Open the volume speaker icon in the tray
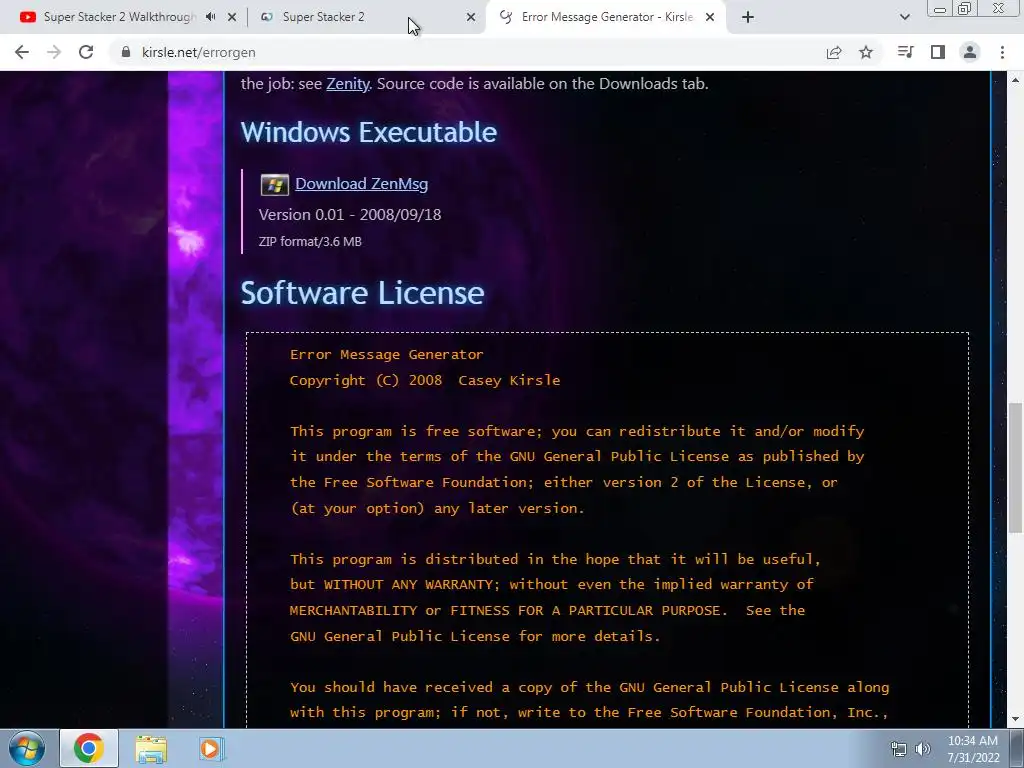This screenshot has width=1024, height=768. click(923, 749)
